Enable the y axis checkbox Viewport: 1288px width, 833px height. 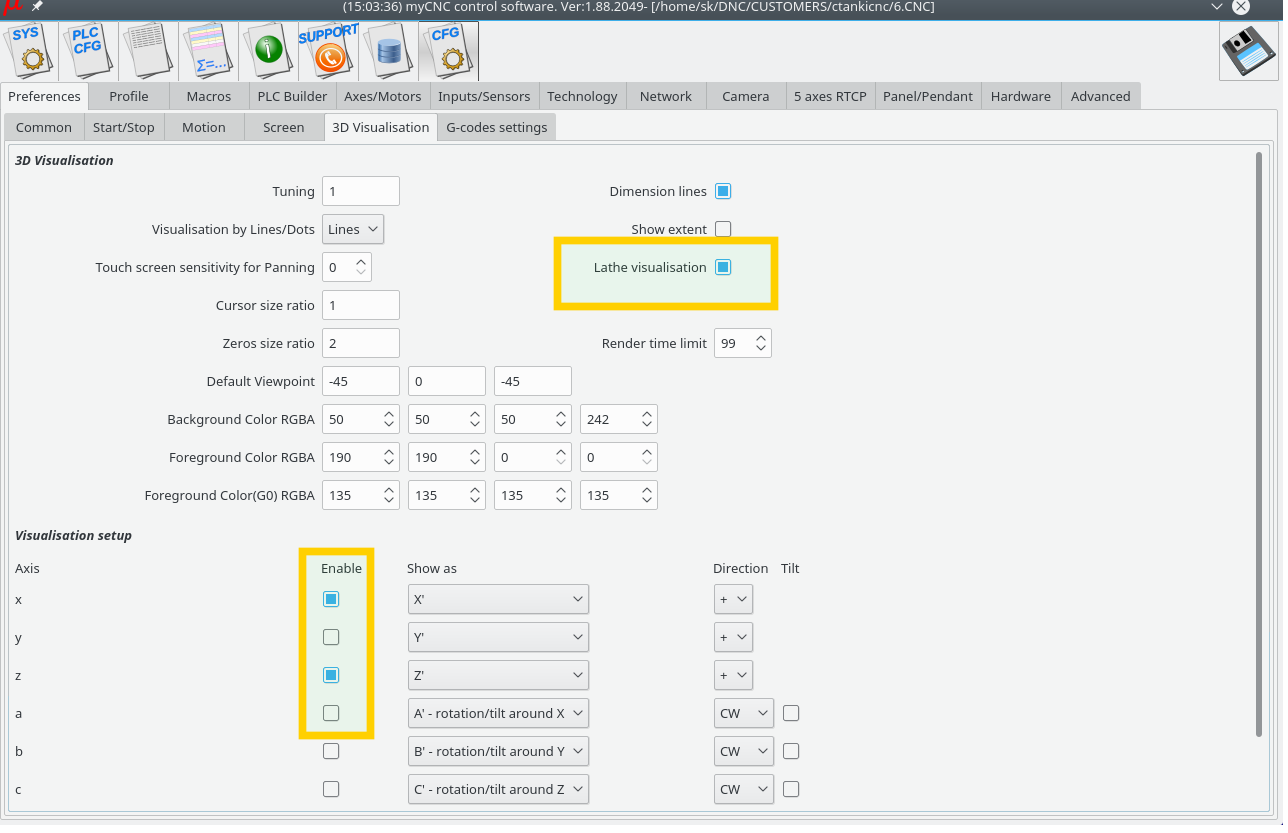click(331, 637)
